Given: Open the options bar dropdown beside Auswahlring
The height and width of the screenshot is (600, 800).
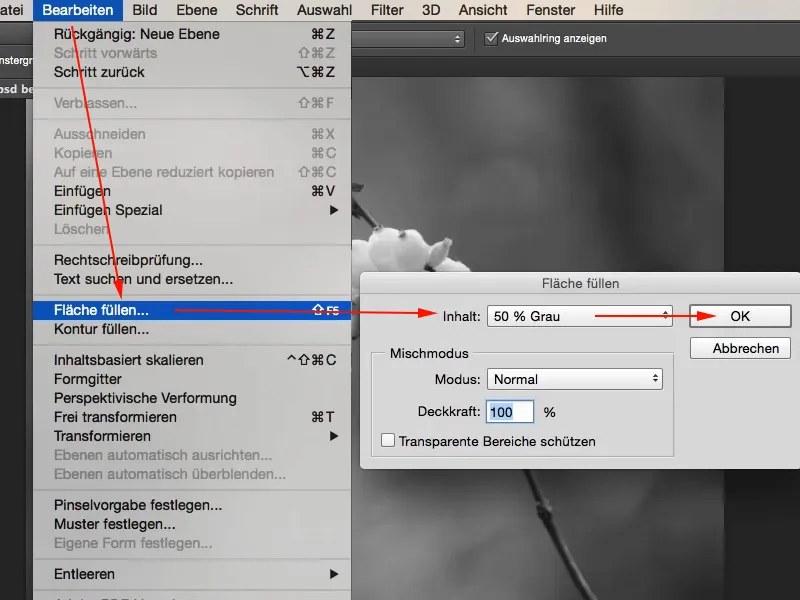Looking at the screenshot, I should [408, 39].
